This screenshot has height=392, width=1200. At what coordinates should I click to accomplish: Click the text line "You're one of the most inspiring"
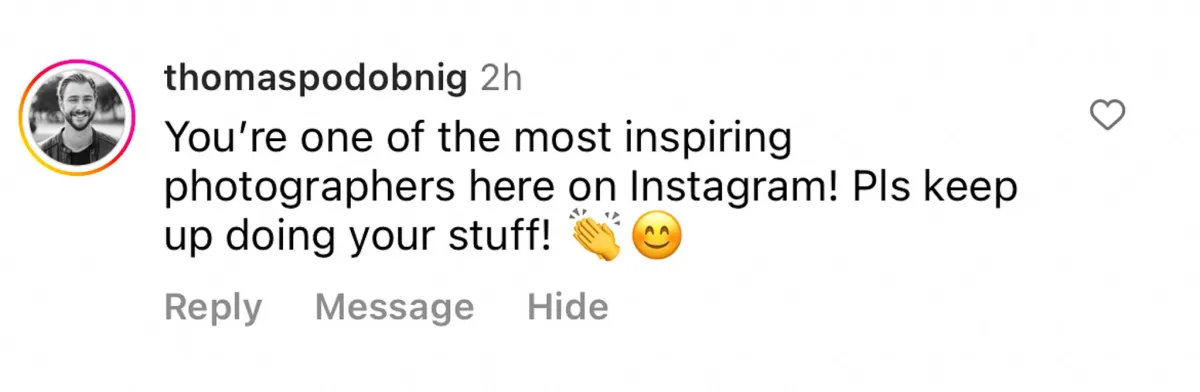[x=477, y=139]
